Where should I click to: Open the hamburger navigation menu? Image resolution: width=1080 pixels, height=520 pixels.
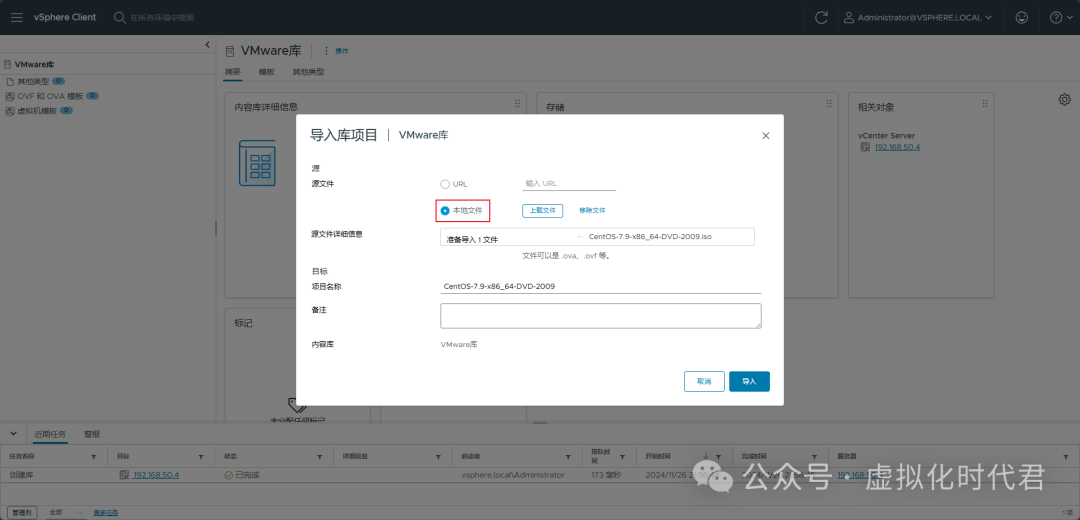point(17,17)
